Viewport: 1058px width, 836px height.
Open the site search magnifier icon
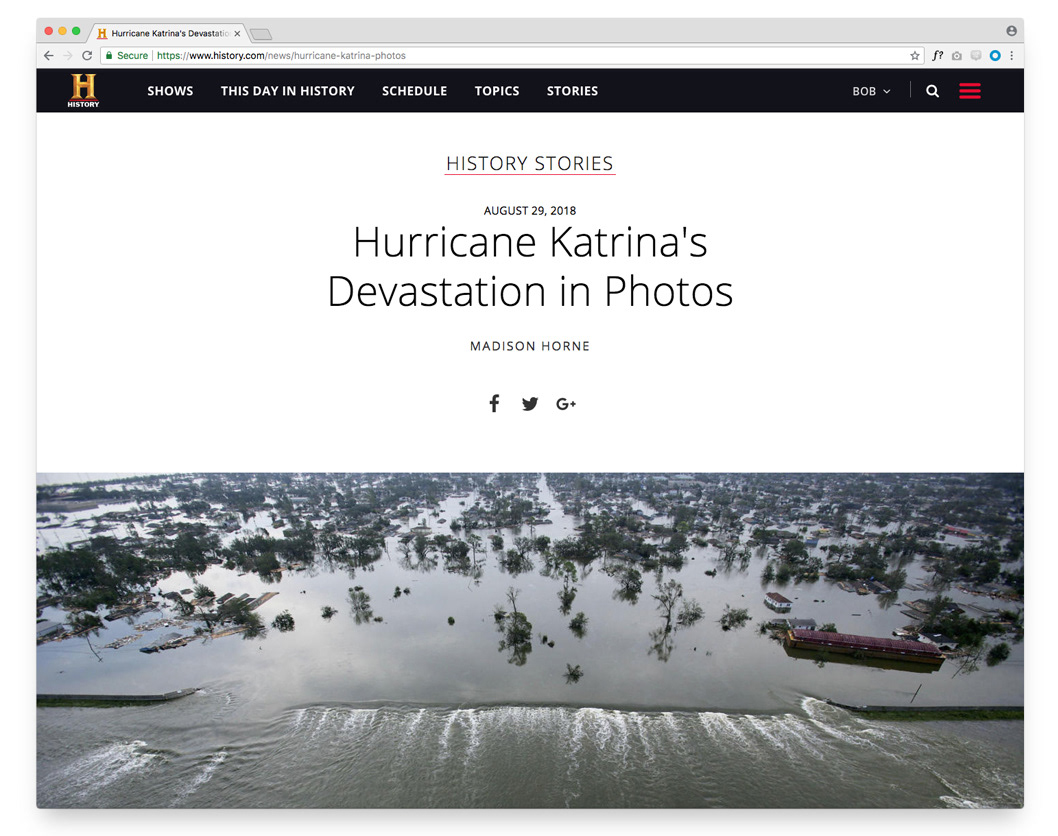click(x=932, y=91)
